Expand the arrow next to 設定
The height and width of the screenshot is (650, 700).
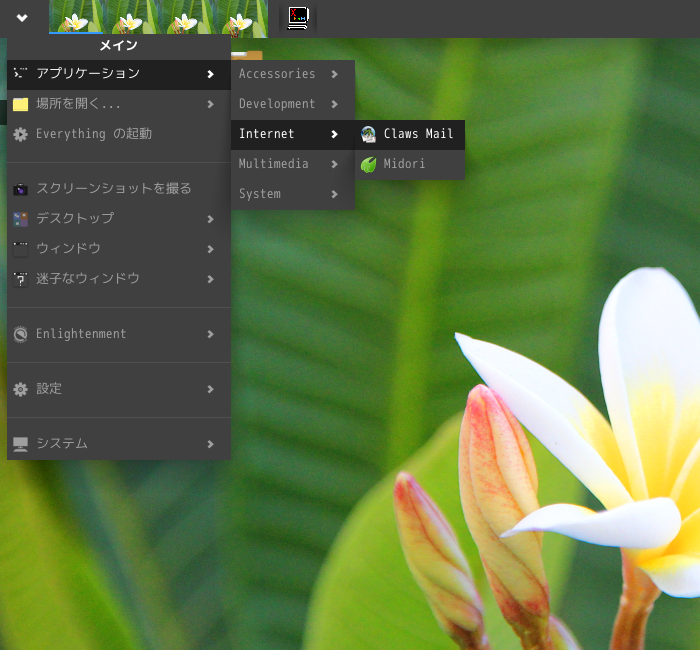pos(210,389)
